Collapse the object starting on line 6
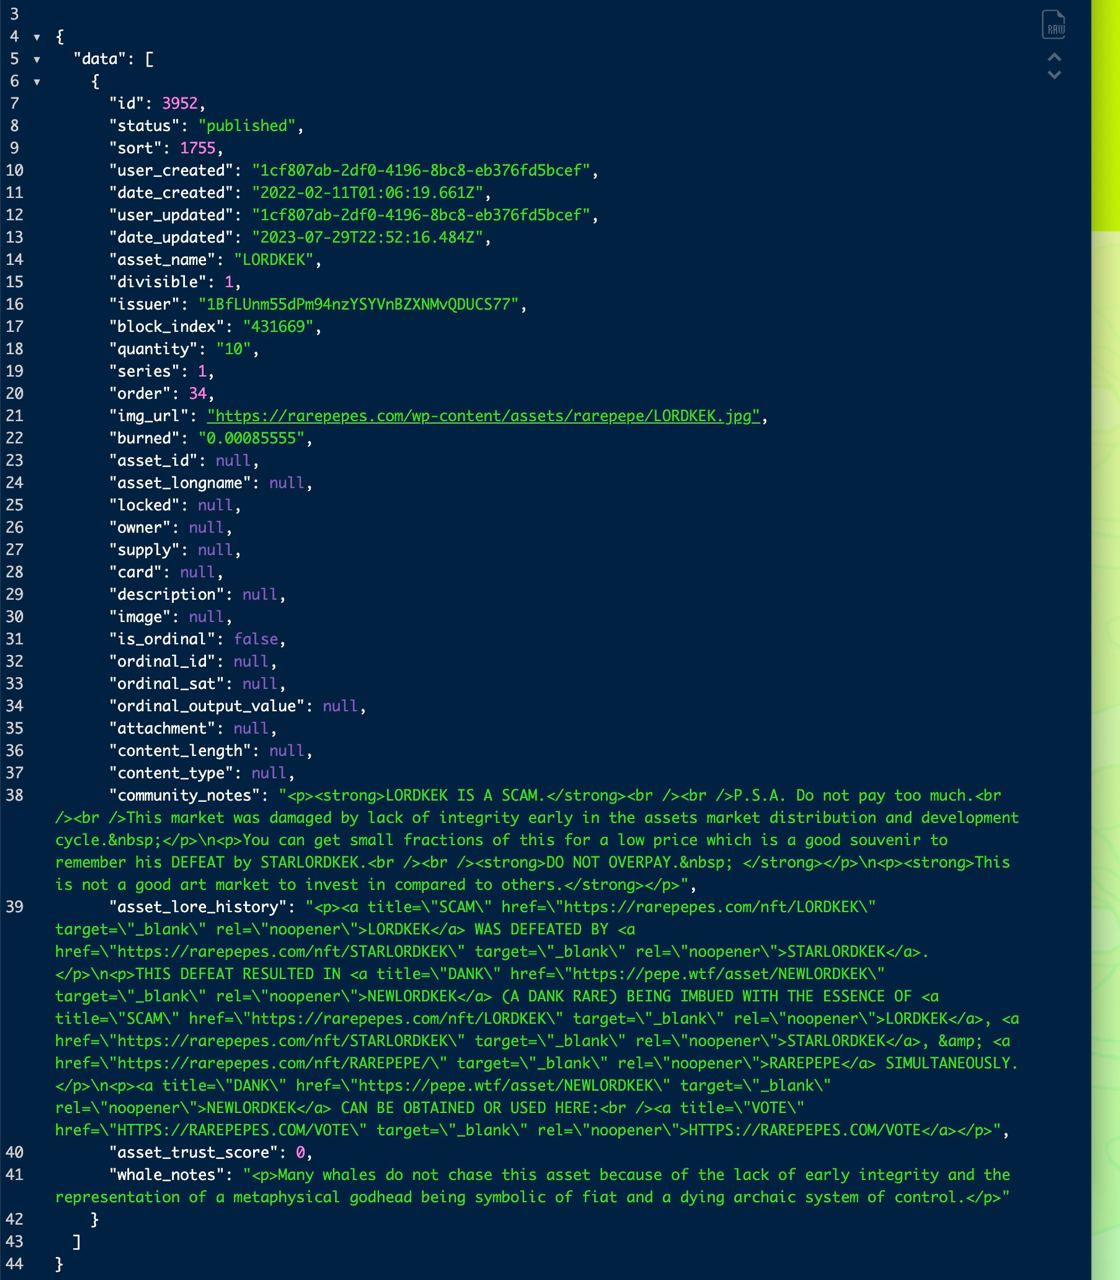The height and width of the screenshot is (1280, 1120). click(37, 82)
